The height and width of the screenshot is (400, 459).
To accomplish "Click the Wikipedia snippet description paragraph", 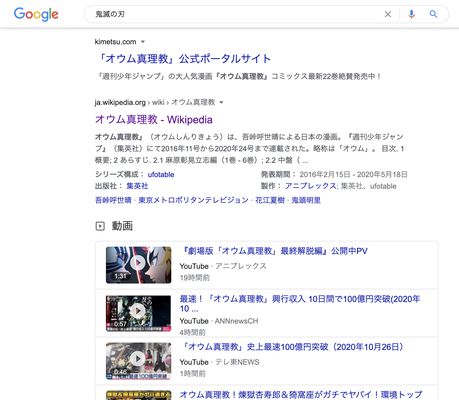I will pos(250,149).
